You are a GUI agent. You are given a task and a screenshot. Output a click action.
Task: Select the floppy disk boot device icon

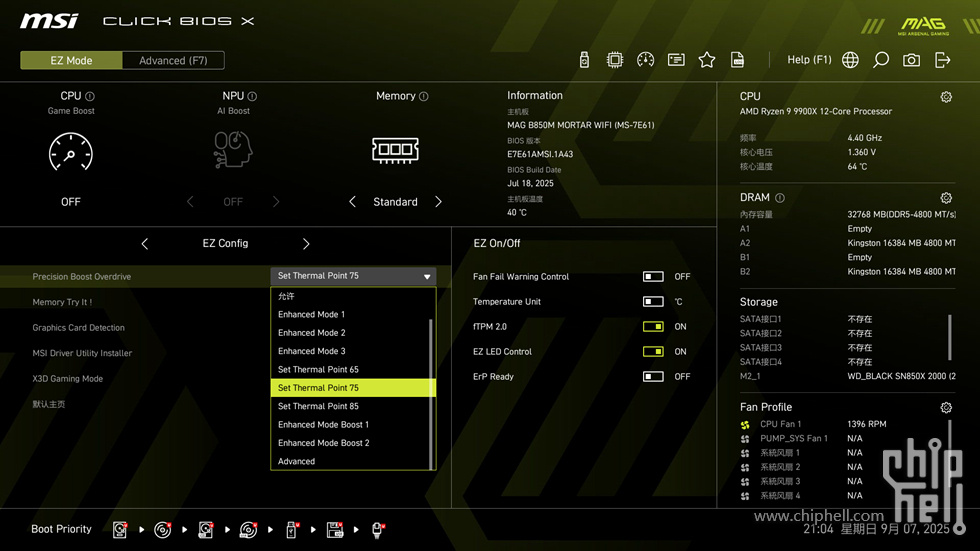pyautogui.click(x=335, y=530)
